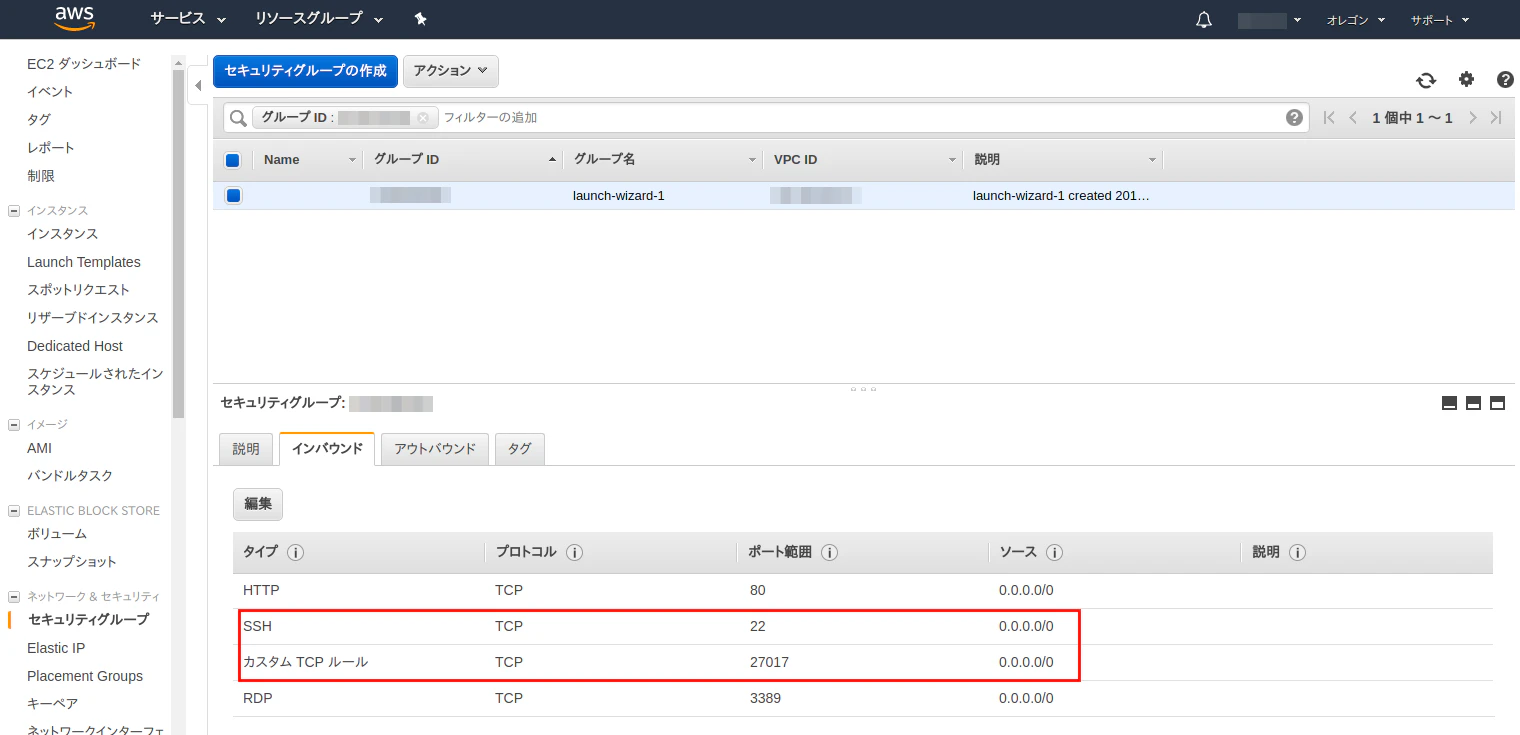Viewport: 1520px width, 735px height.
Task: Open Elastic IP in sidebar
Action: coord(56,648)
